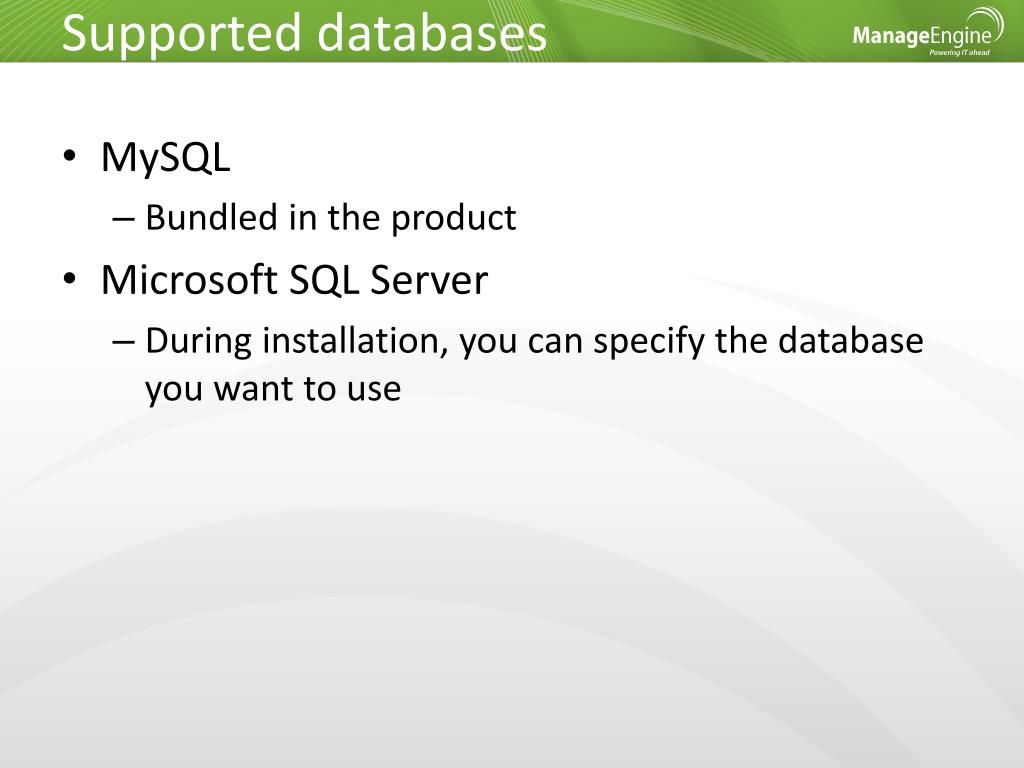Click the word "installation" in the sub-item

click(x=355, y=341)
